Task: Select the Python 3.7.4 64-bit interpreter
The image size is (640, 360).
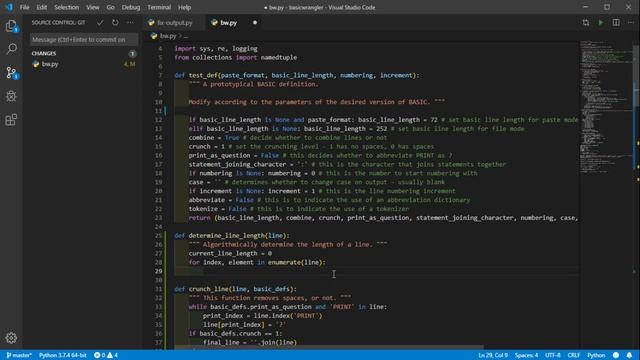Action: coord(62,355)
